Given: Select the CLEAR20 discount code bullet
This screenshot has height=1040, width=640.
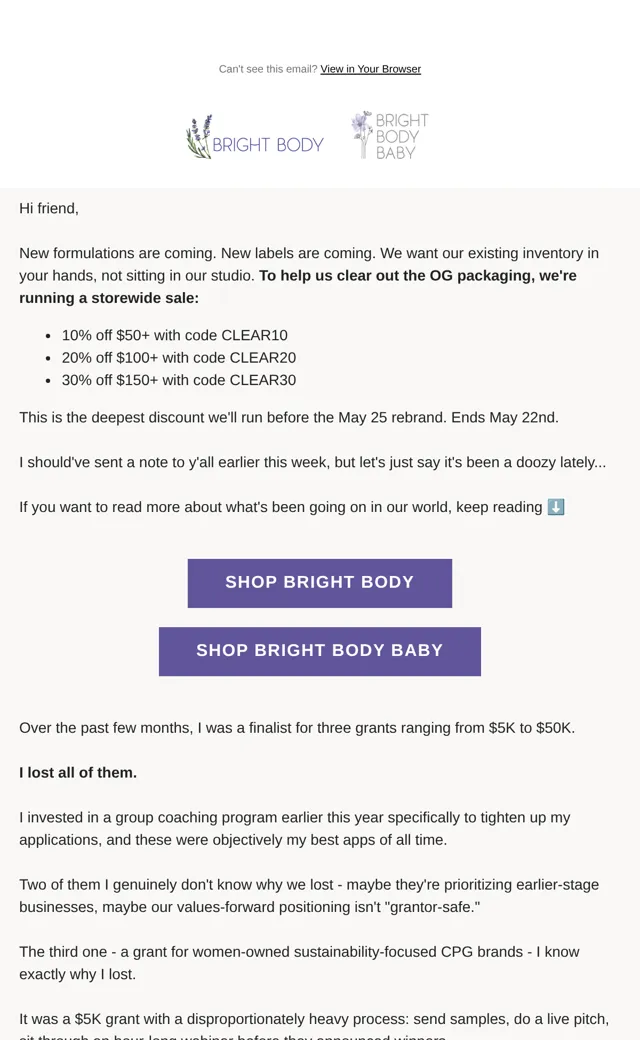Looking at the screenshot, I should coord(179,358).
